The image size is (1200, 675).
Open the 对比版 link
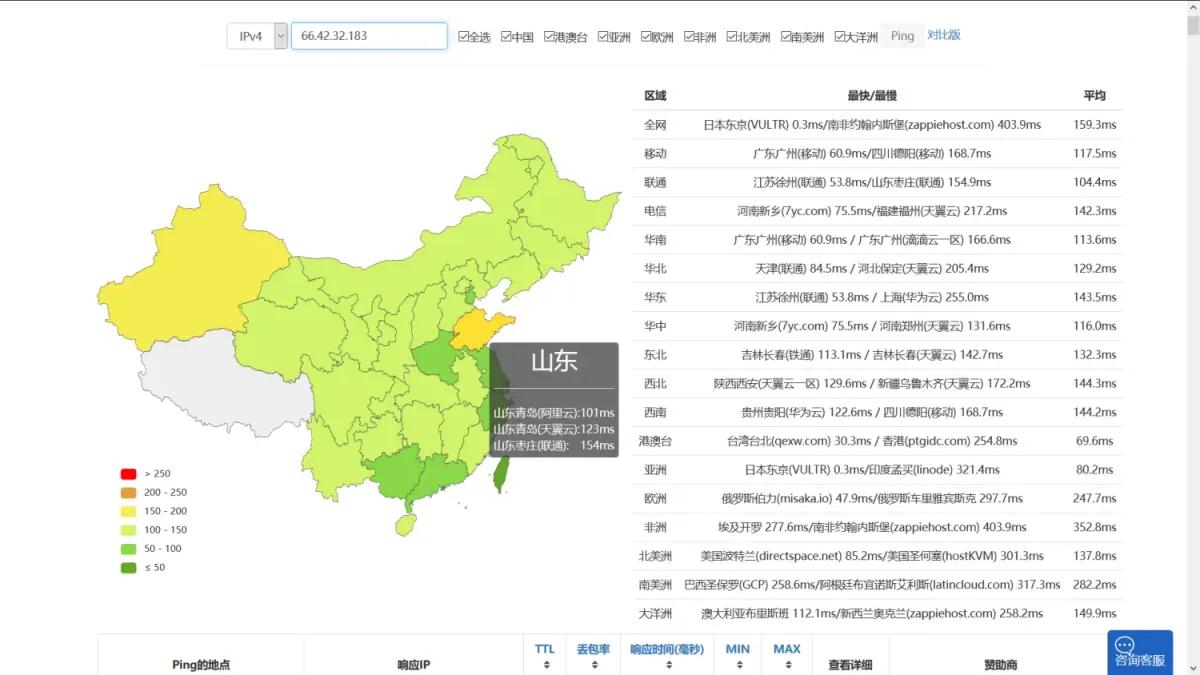[944, 35]
